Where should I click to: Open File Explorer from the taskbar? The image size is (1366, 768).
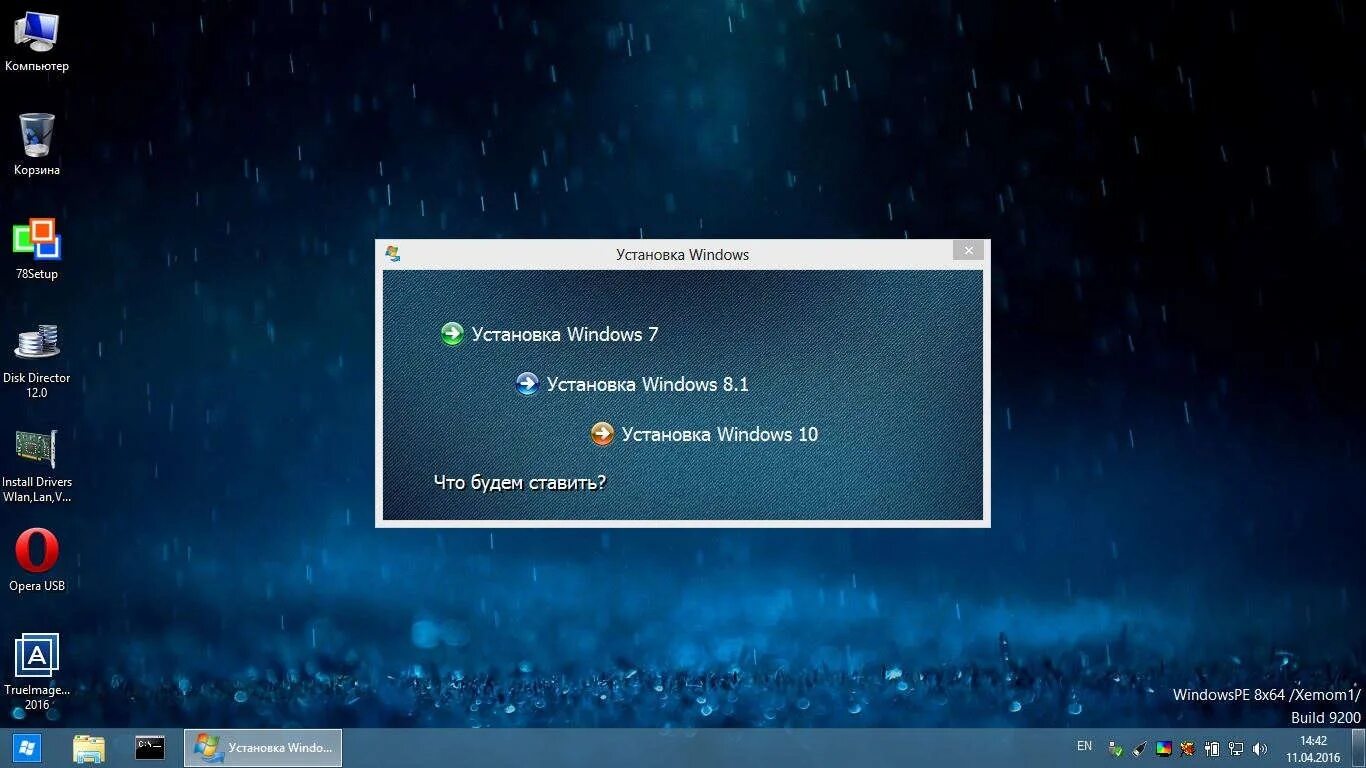[89, 748]
